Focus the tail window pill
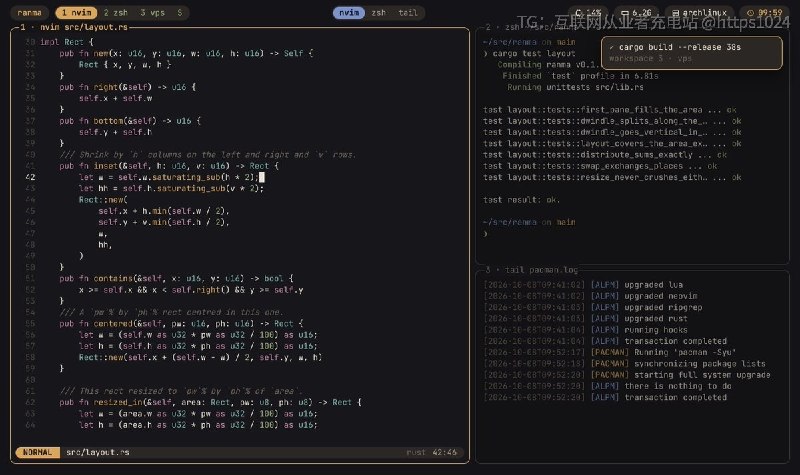The height and width of the screenshot is (475, 800). (408, 12)
